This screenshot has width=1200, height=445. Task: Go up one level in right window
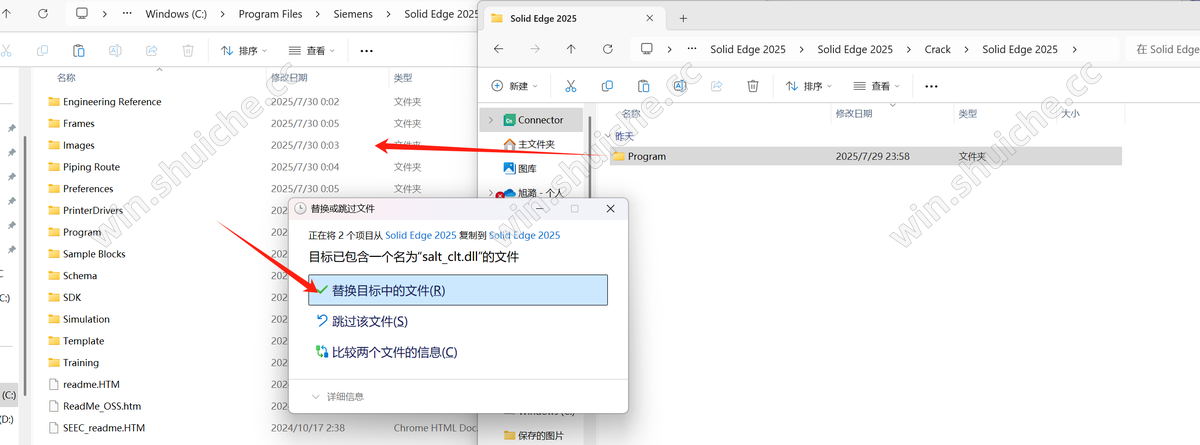coord(571,49)
